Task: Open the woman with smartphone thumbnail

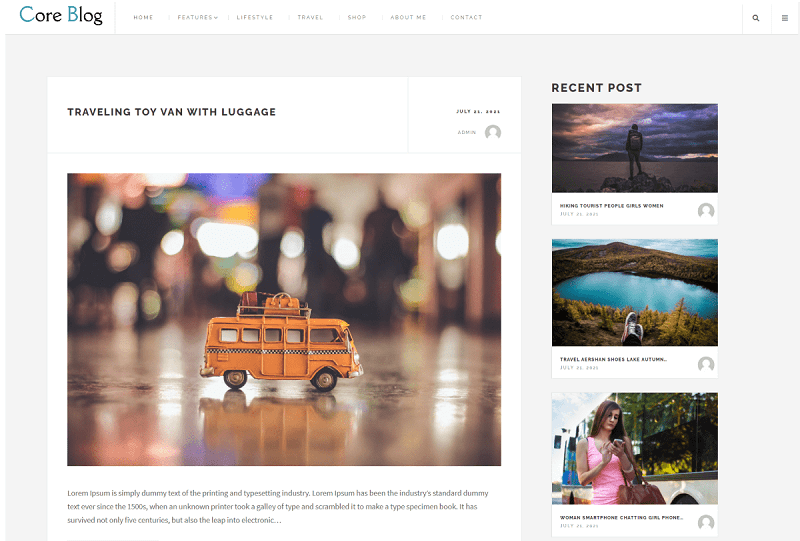Action: click(x=635, y=448)
